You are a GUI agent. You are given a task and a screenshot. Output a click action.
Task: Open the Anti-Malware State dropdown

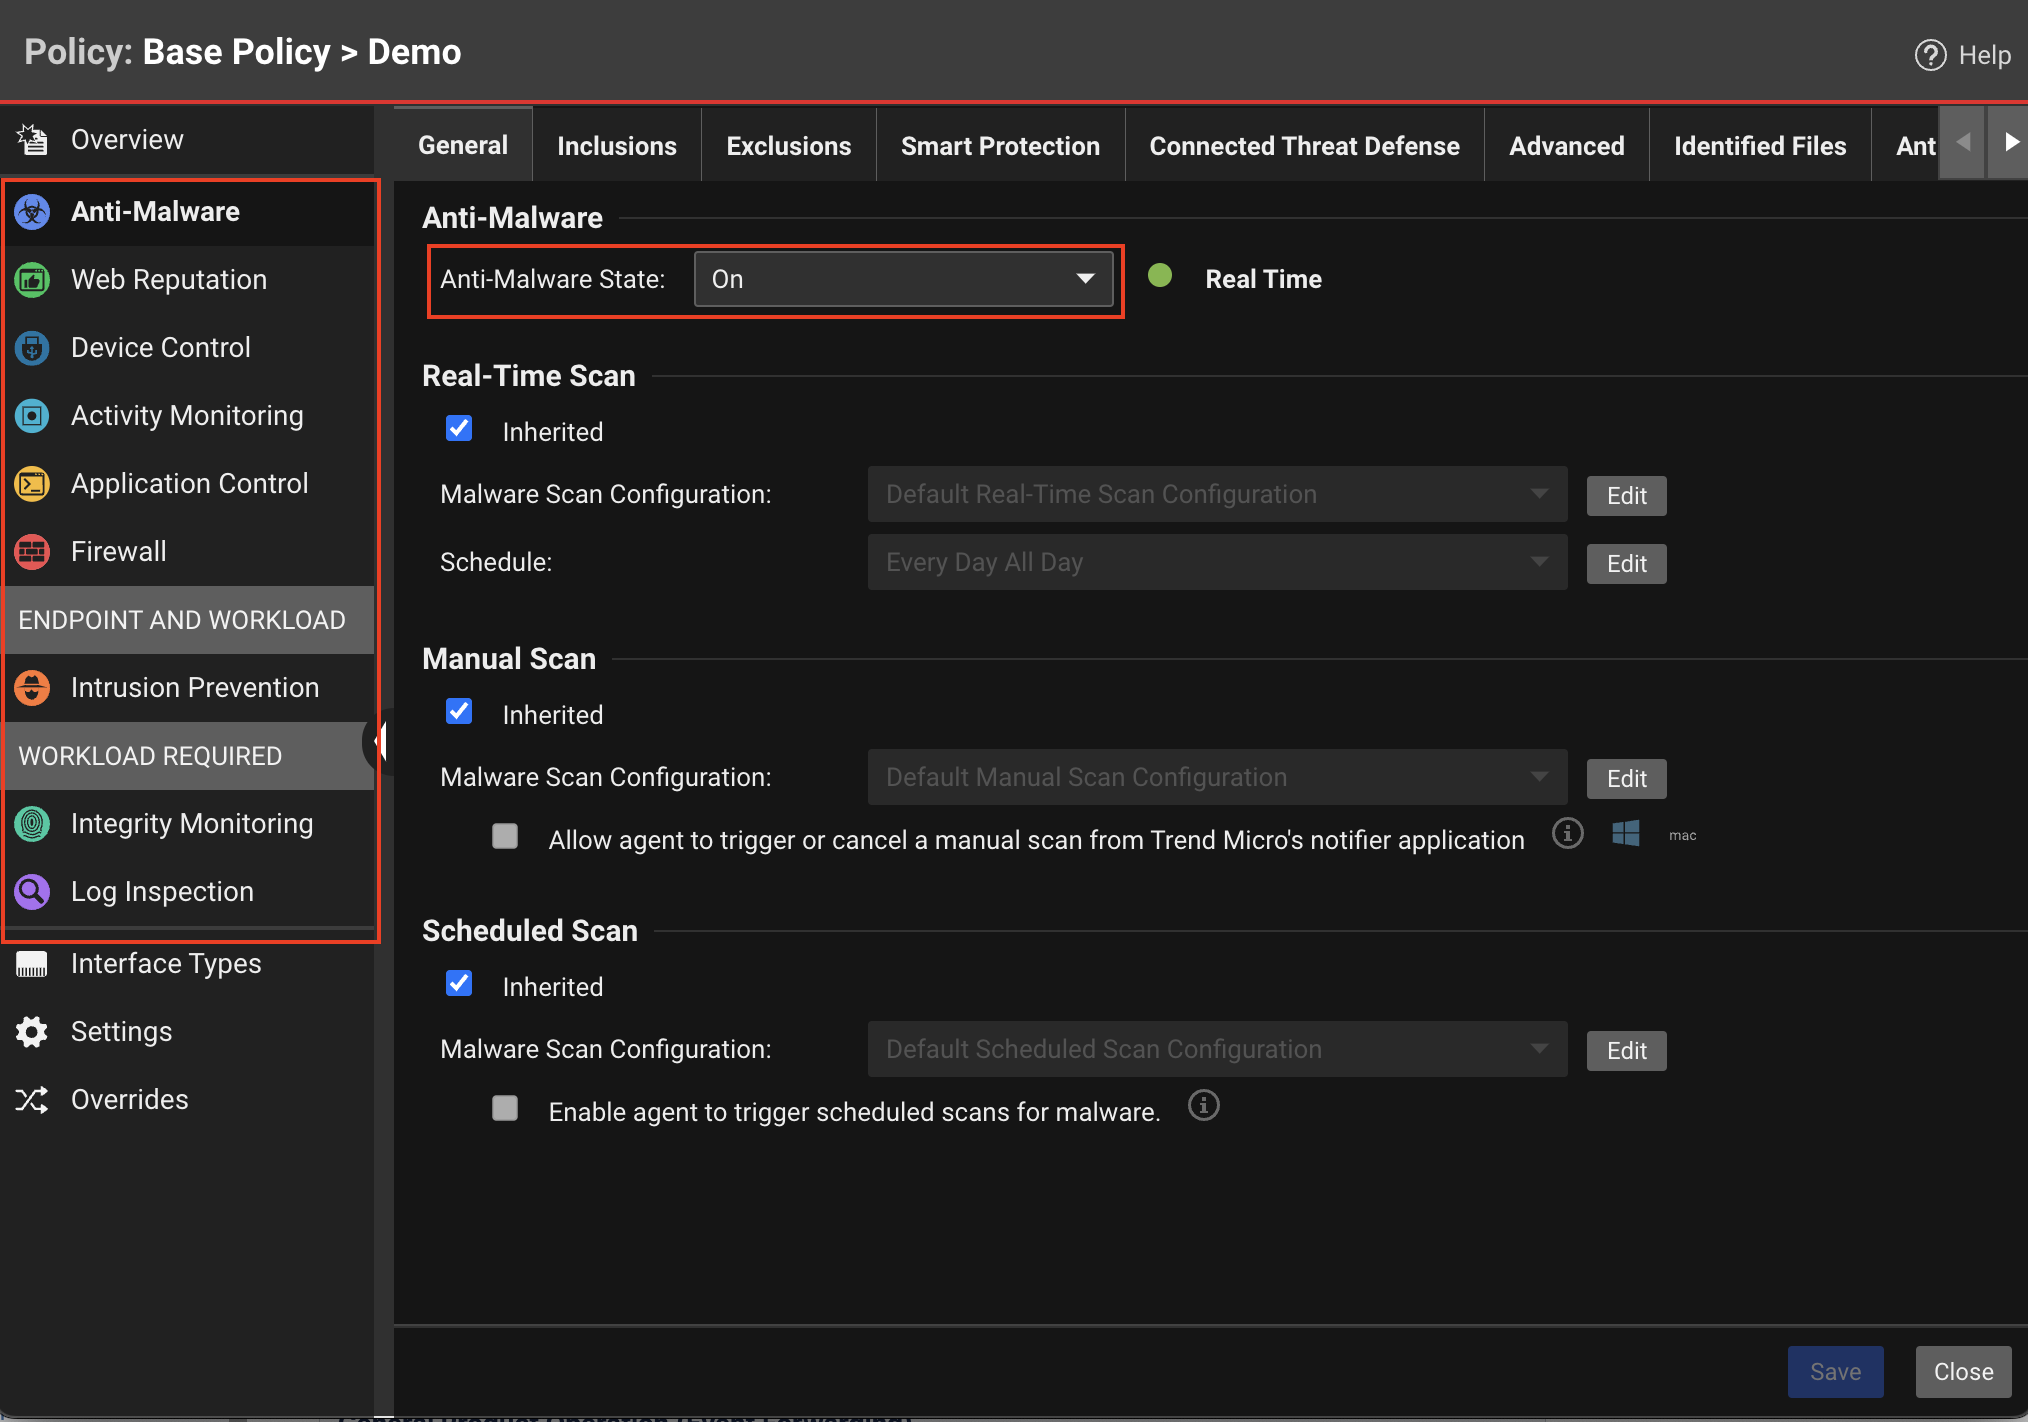click(903, 279)
